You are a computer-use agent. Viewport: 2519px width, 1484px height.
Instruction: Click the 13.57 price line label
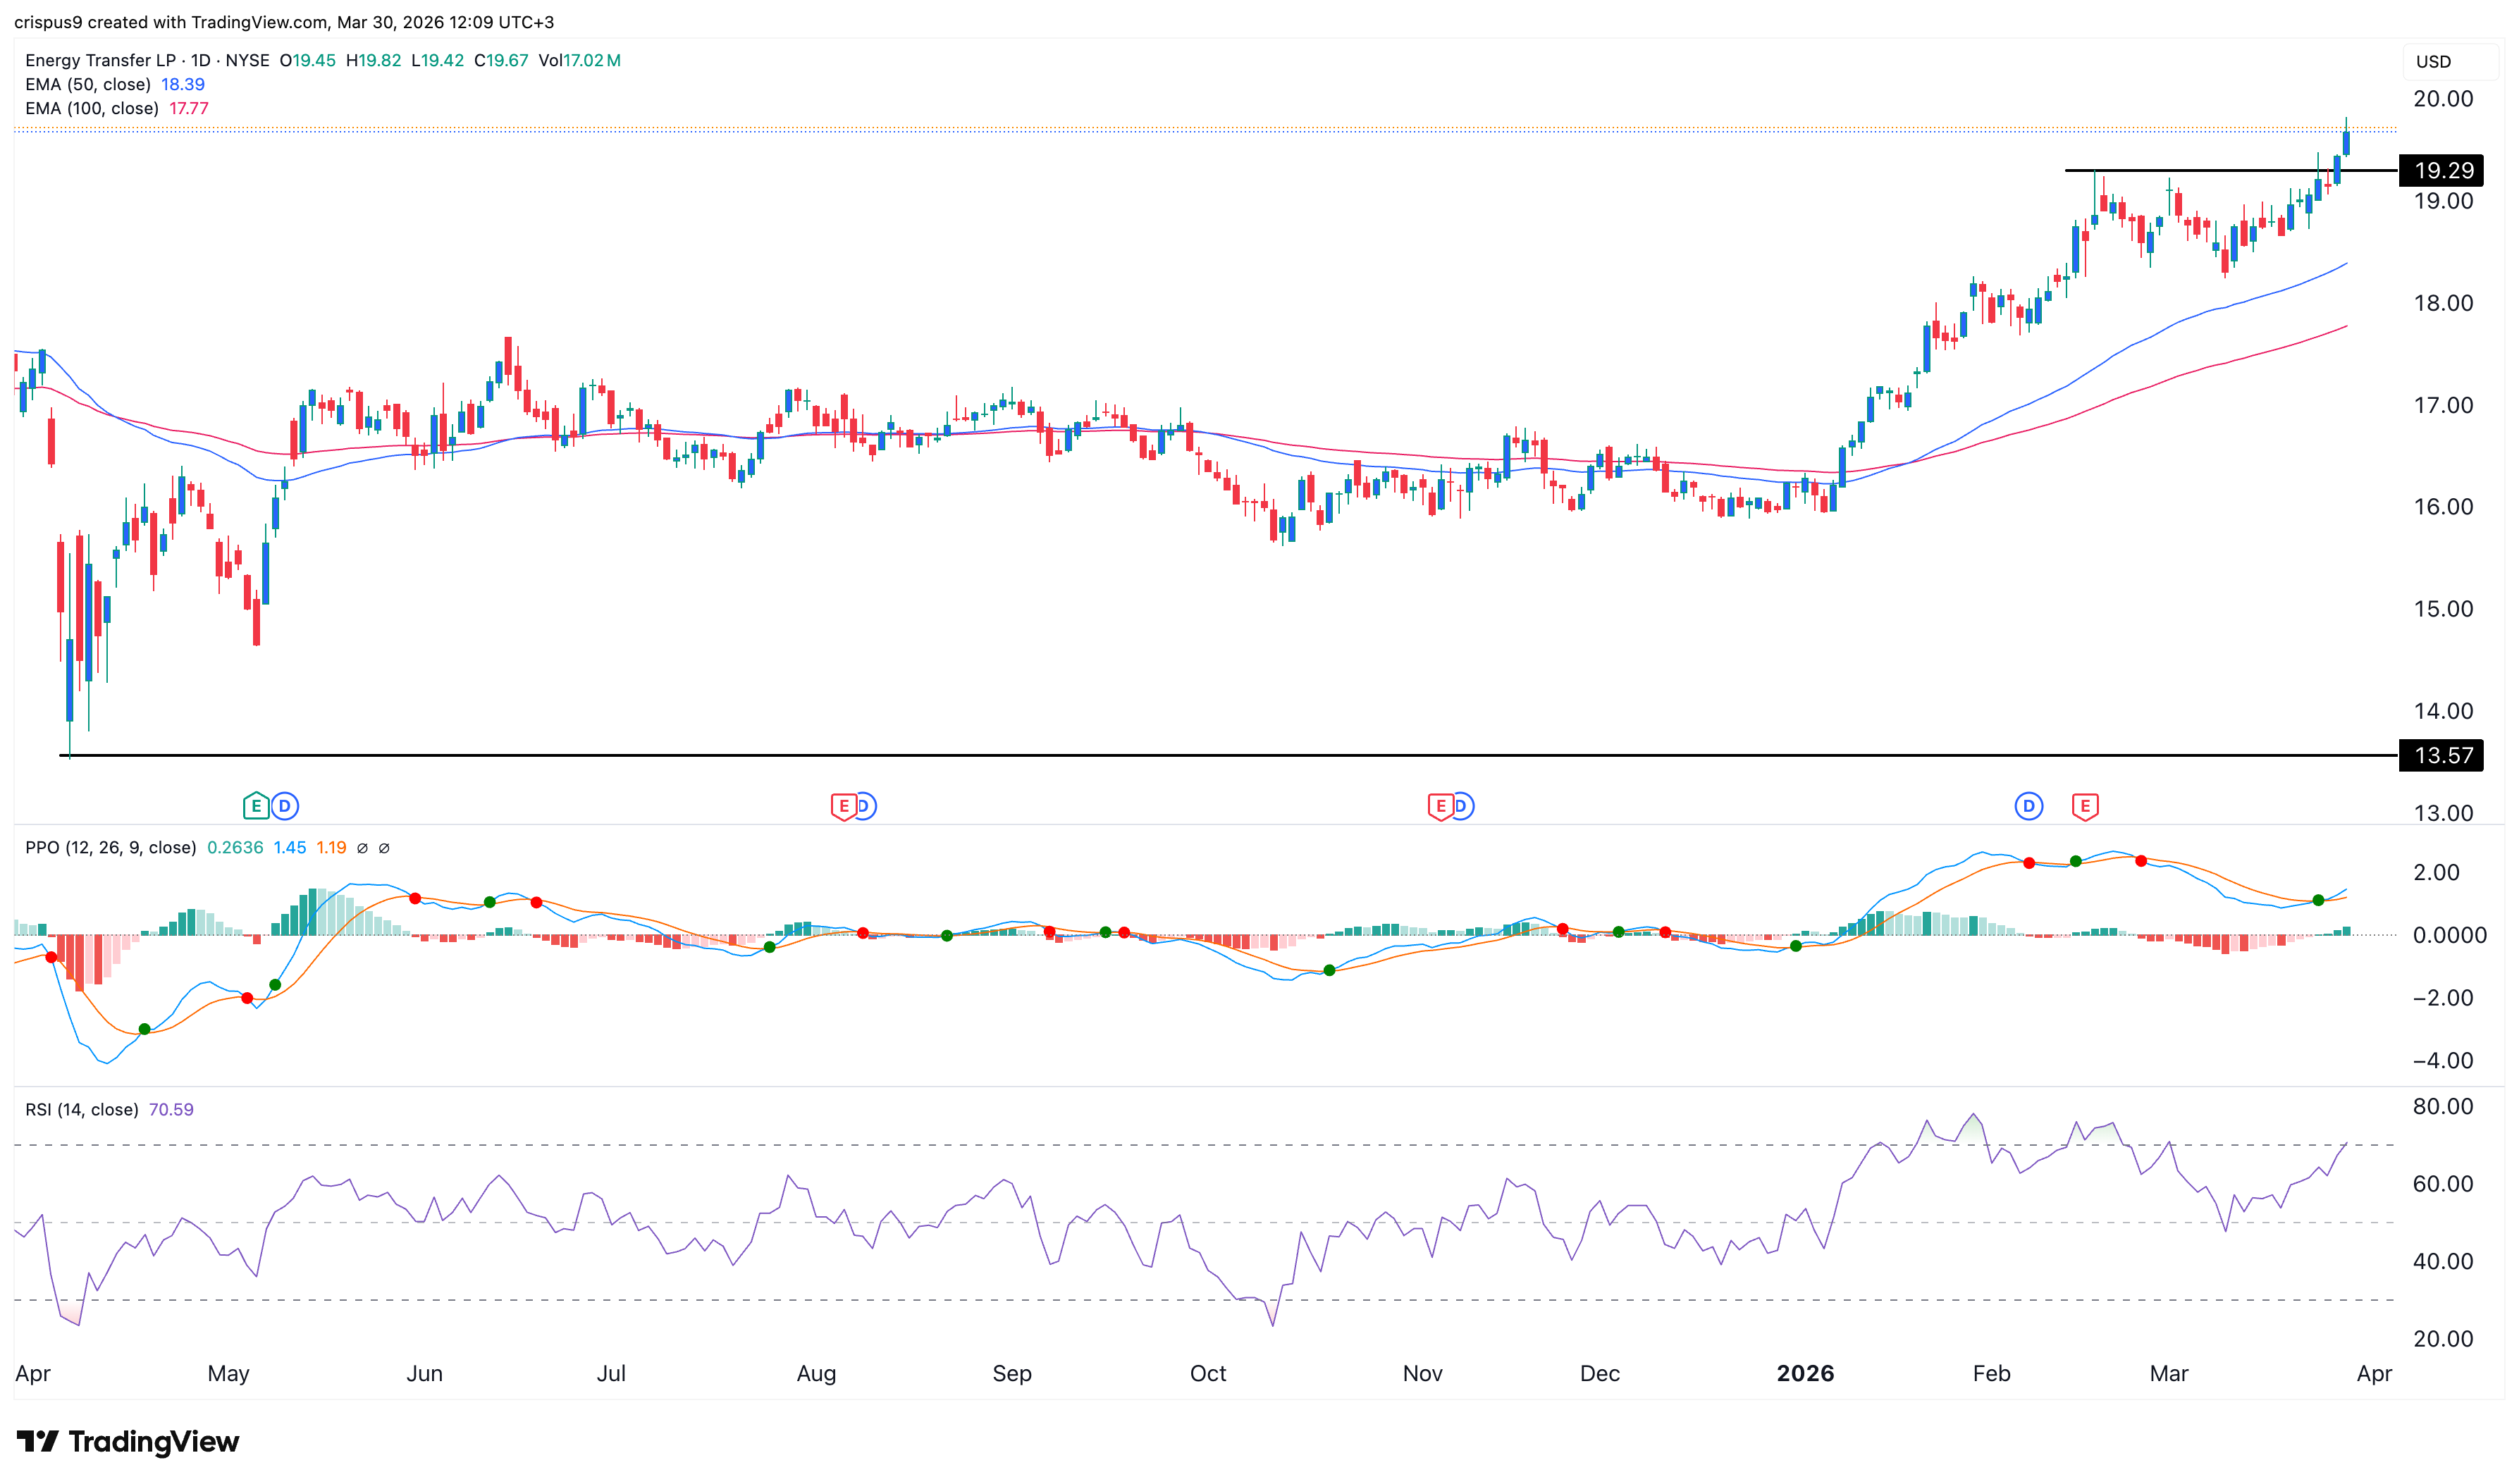pos(2443,756)
